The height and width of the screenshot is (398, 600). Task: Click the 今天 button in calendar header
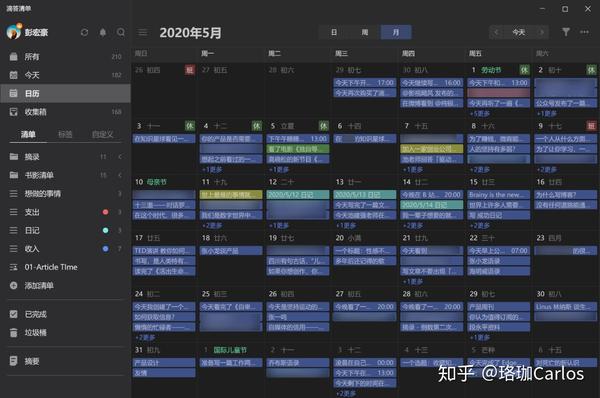pyautogui.click(x=518, y=33)
